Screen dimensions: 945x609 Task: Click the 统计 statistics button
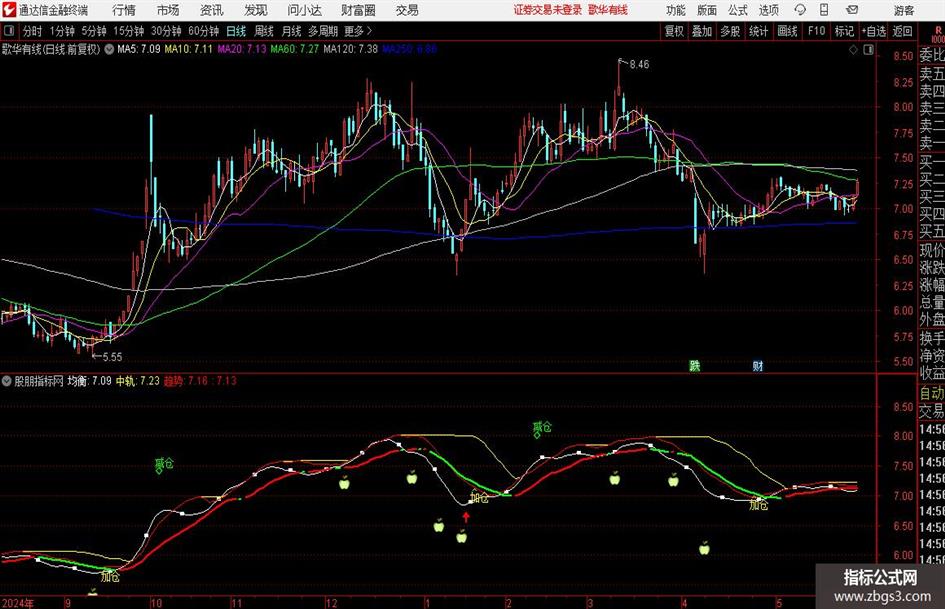coord(758,31)
